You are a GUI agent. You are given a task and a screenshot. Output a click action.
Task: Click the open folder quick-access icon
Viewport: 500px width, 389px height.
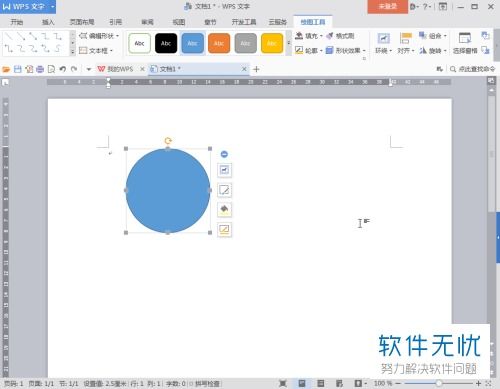click(6, 69)
